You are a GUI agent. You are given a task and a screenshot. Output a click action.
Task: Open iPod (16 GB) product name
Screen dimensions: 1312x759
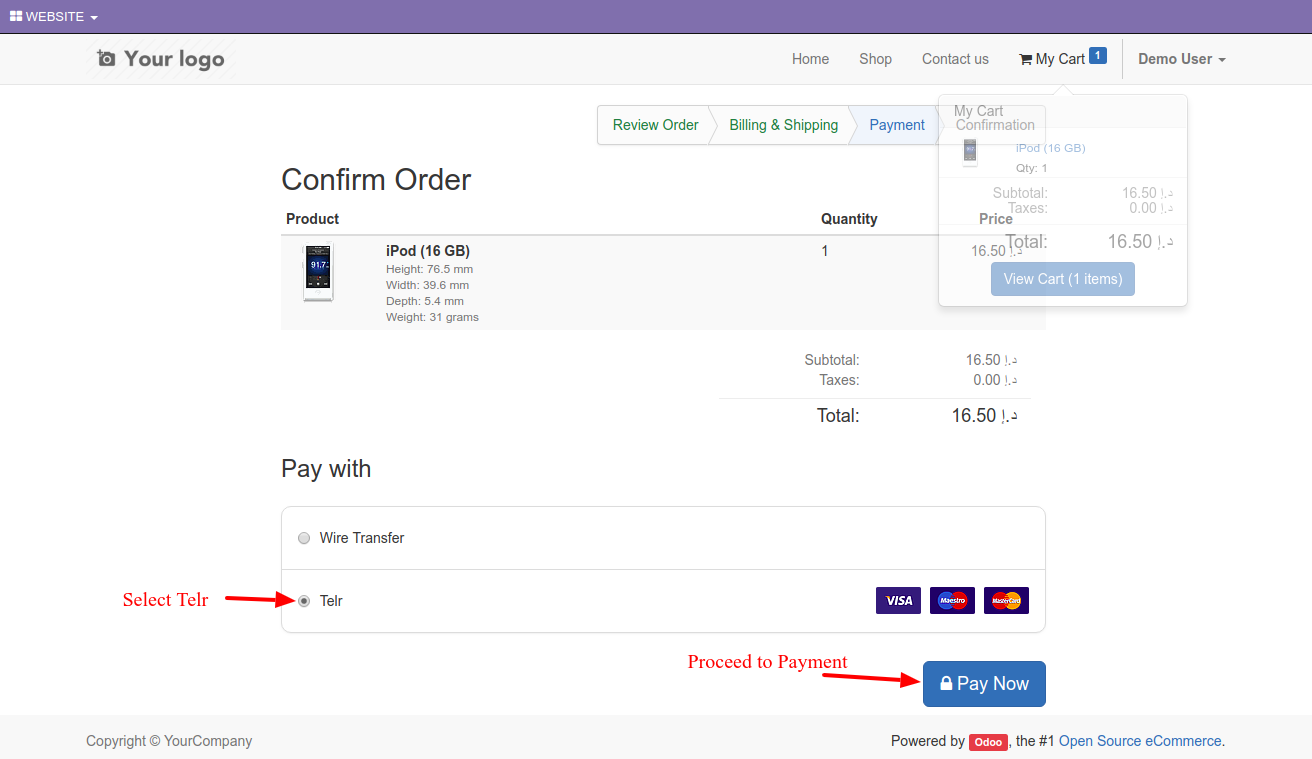tap(428, 251)
